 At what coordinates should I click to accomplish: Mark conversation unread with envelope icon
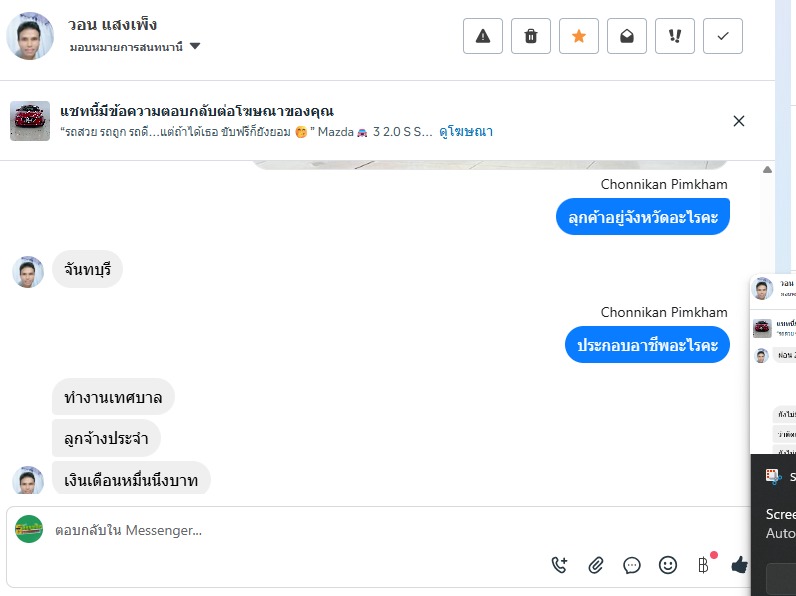[x=627, y=36]
